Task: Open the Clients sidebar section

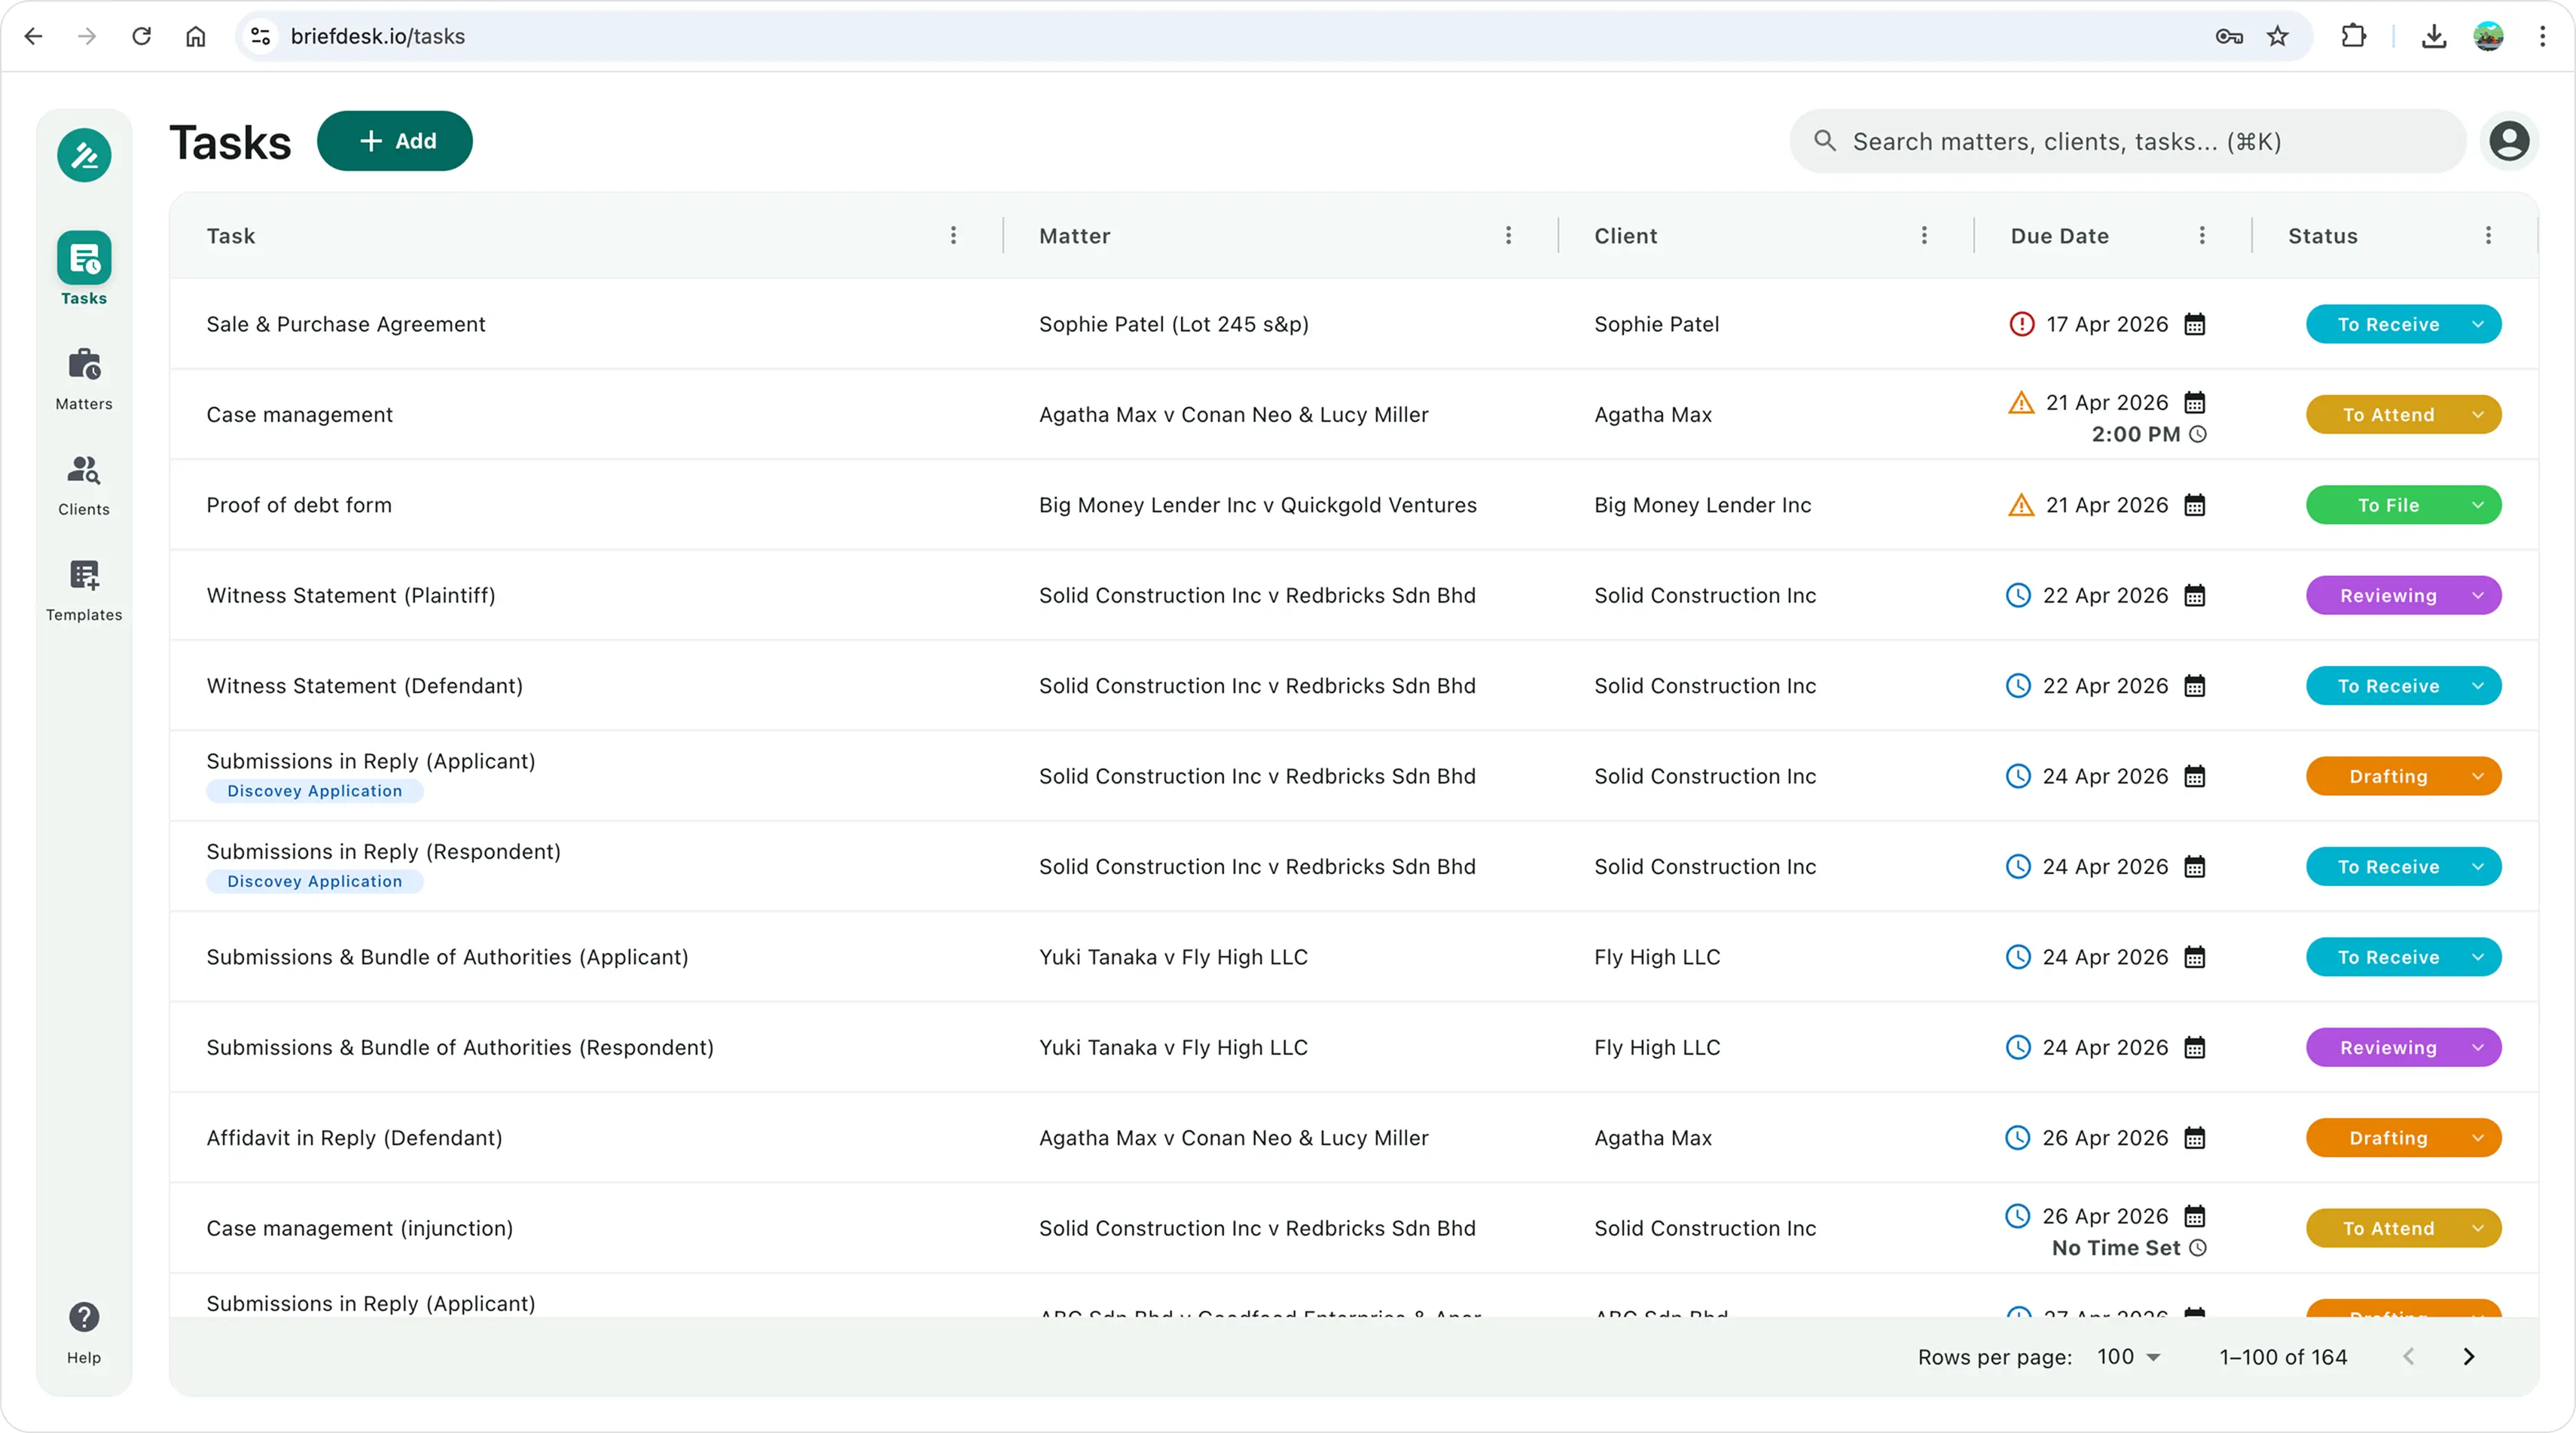Action: tap(84, 485)
